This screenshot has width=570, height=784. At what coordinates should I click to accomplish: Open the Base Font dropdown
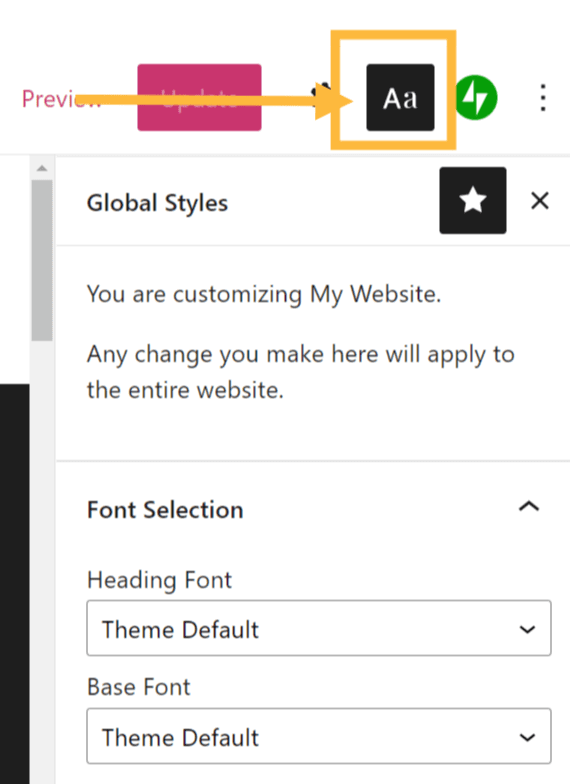click(x=319, y=736)
